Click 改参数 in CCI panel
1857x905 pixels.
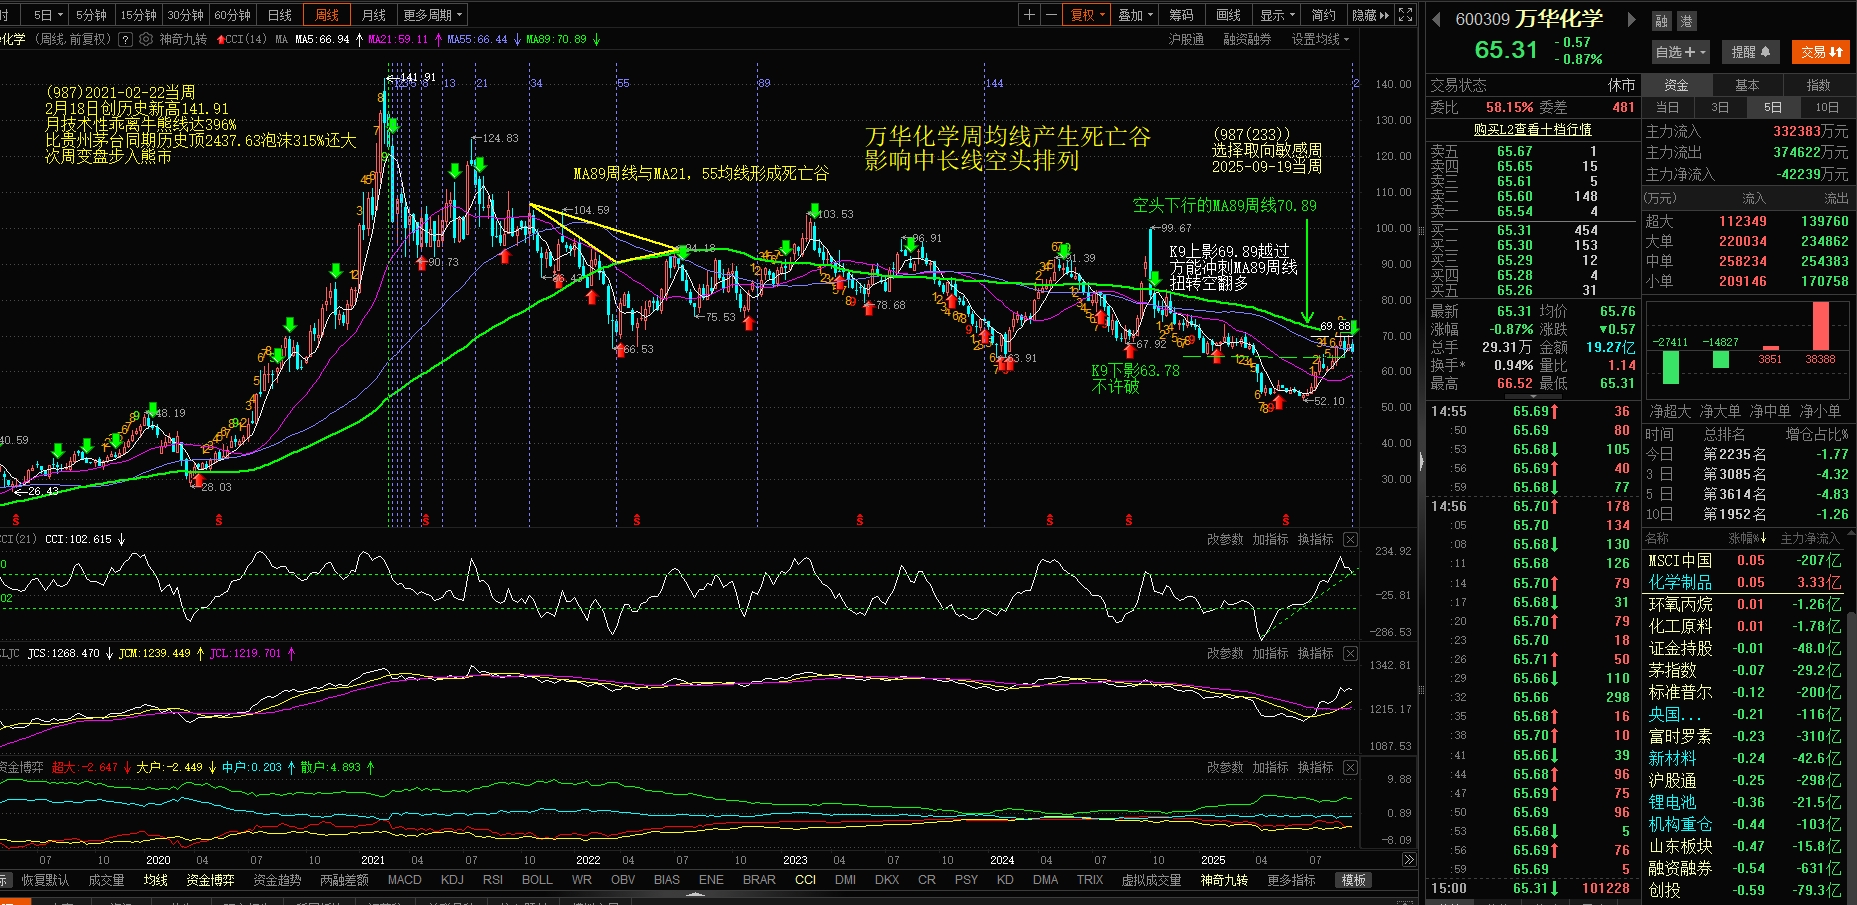(x=1225, y=540)
